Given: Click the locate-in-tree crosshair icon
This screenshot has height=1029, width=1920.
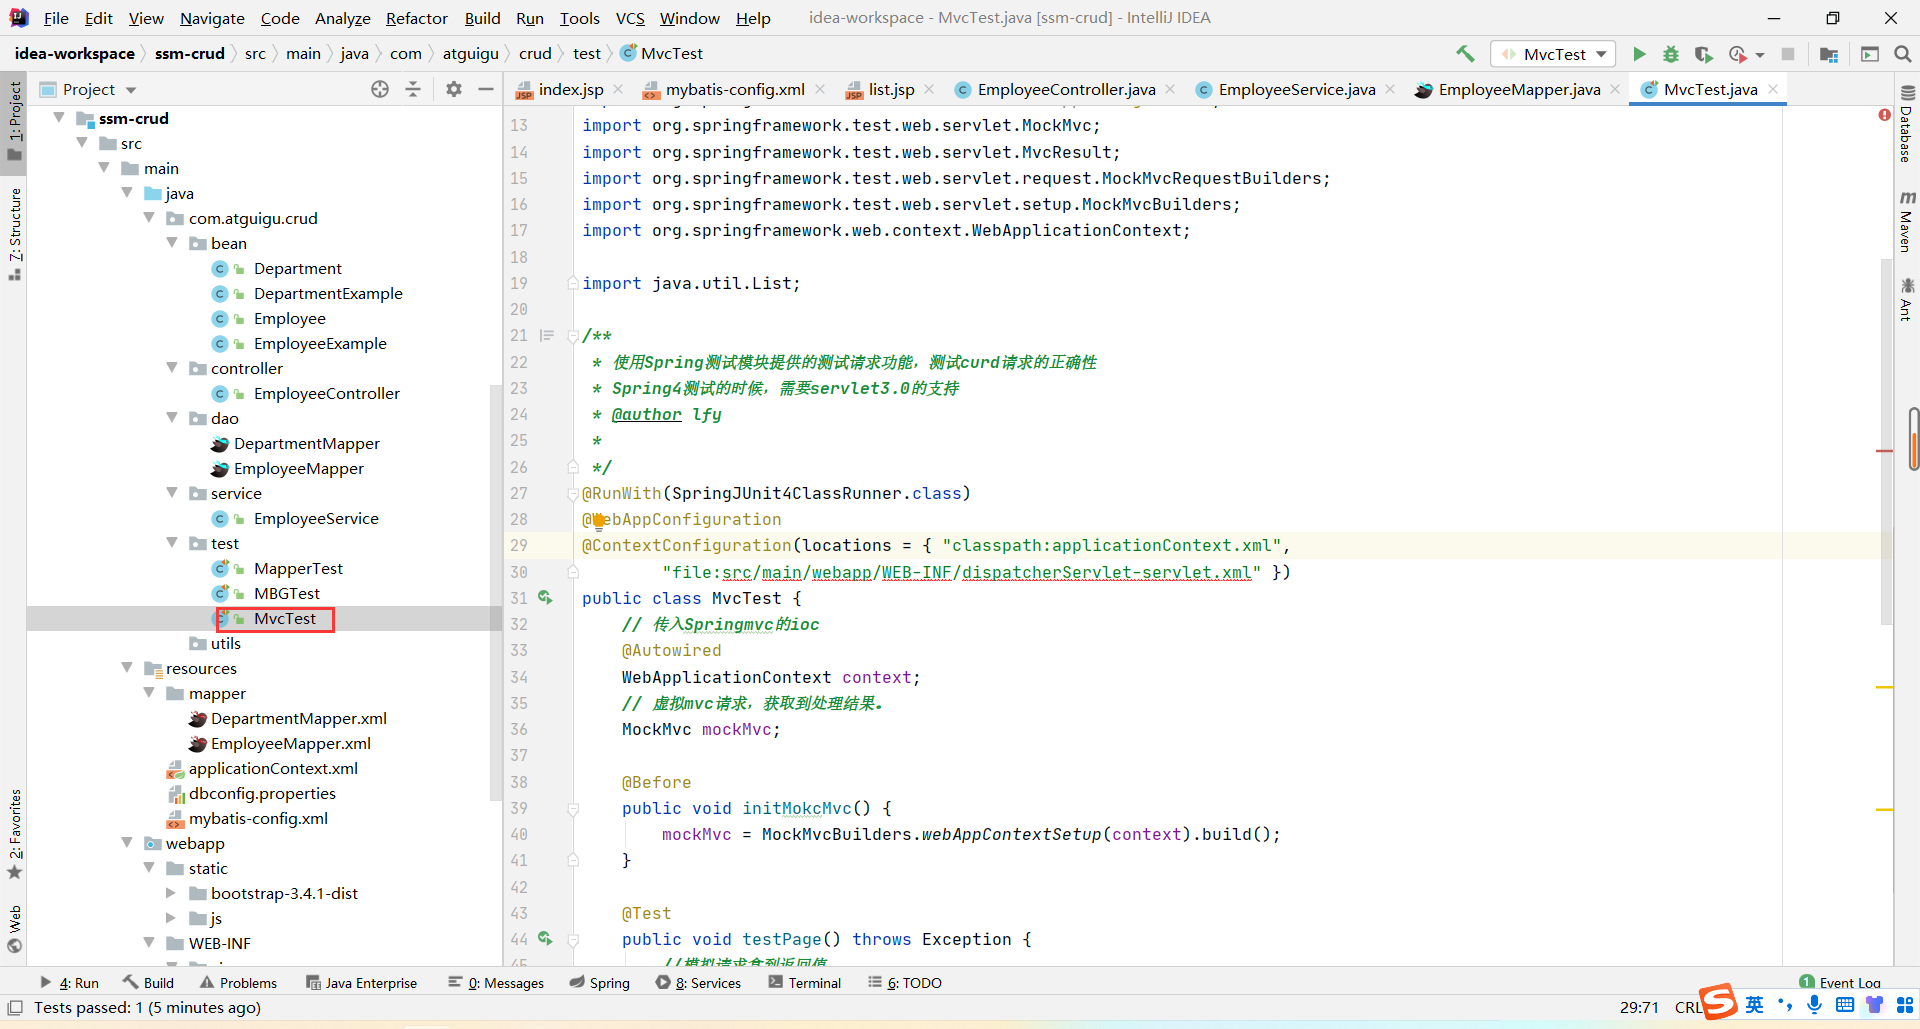Looking at the screenshot, I should [x=380, y=89].
